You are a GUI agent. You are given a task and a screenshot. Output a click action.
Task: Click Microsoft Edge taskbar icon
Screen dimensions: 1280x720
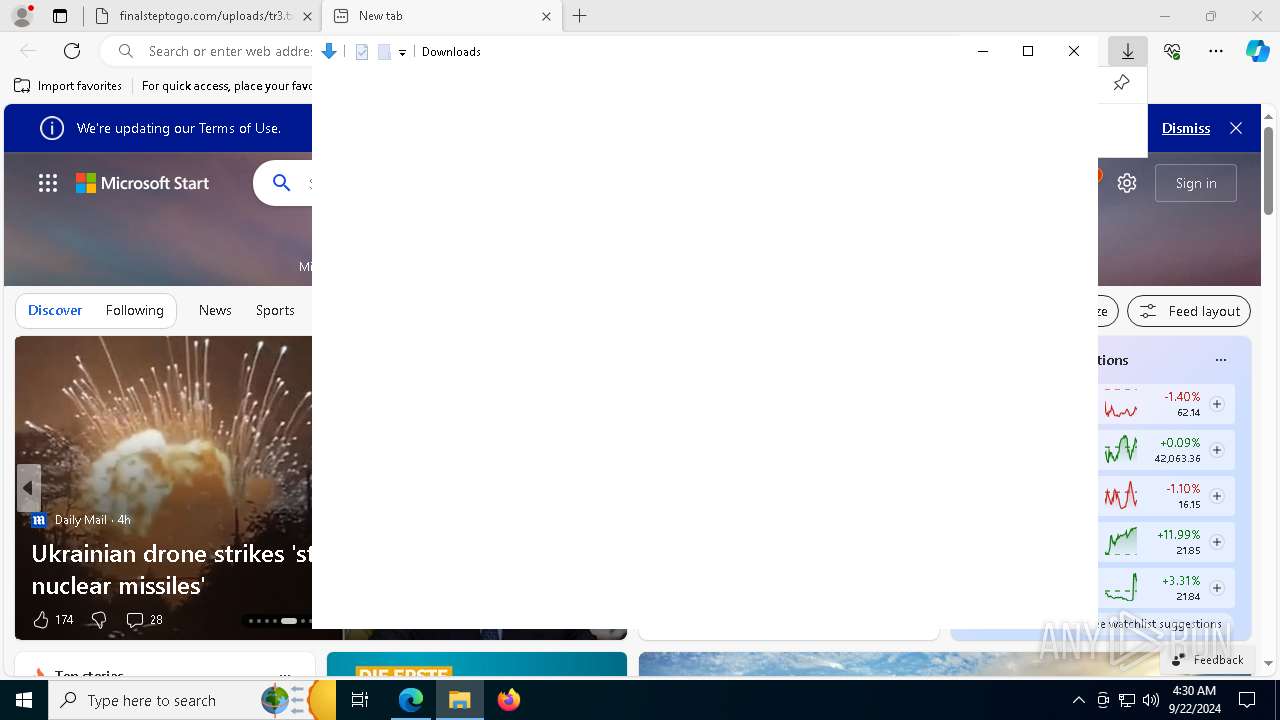click(x=411, y=700)
